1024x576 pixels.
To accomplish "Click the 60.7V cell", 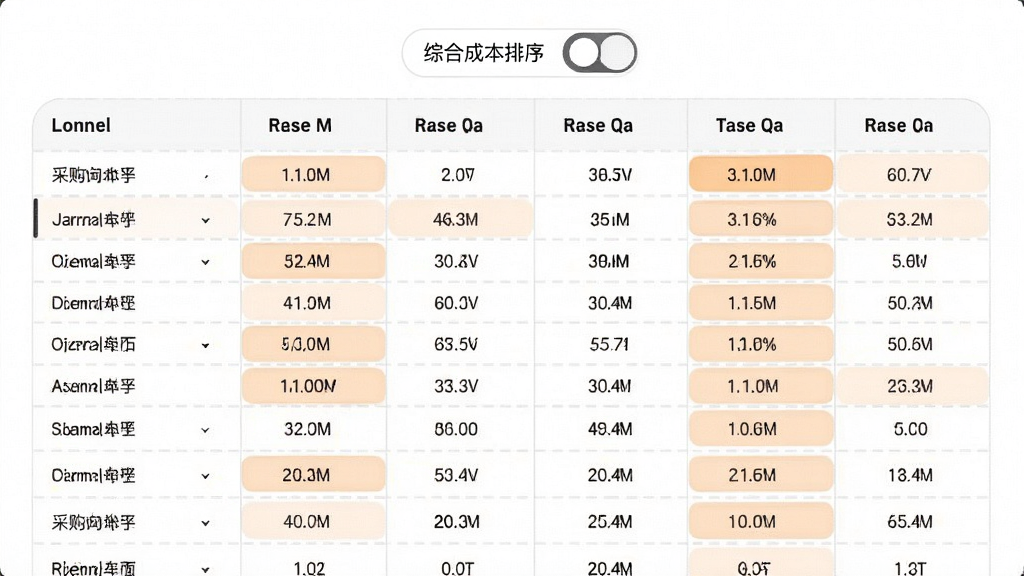I will (912, 174).
